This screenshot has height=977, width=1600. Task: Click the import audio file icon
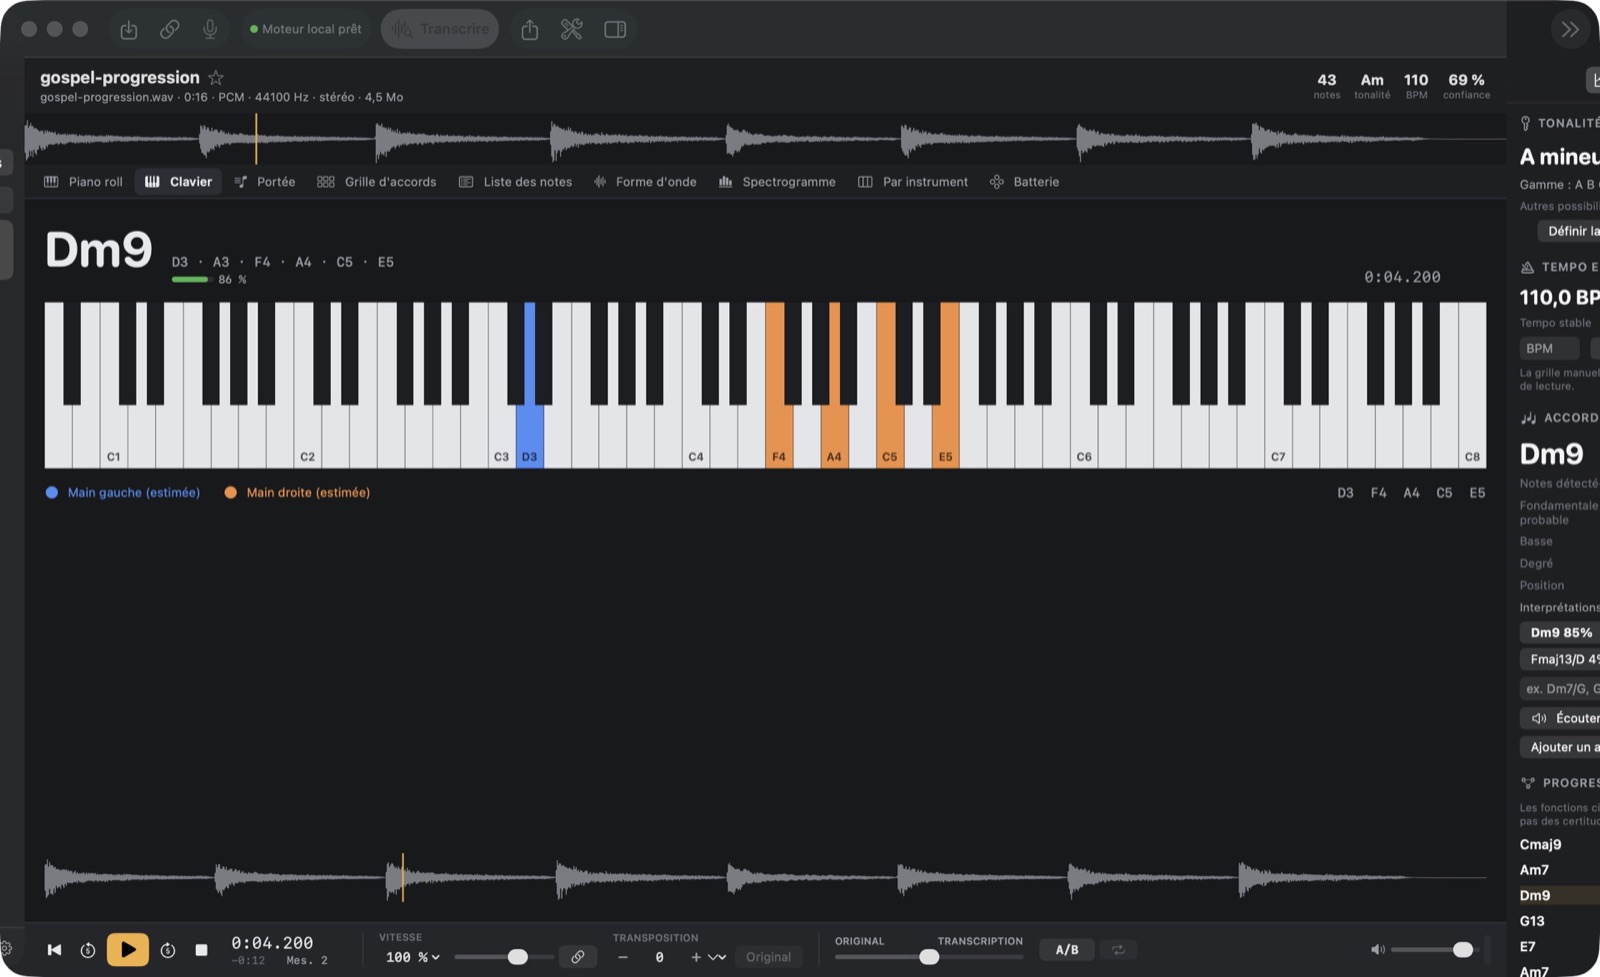(129, 30)
